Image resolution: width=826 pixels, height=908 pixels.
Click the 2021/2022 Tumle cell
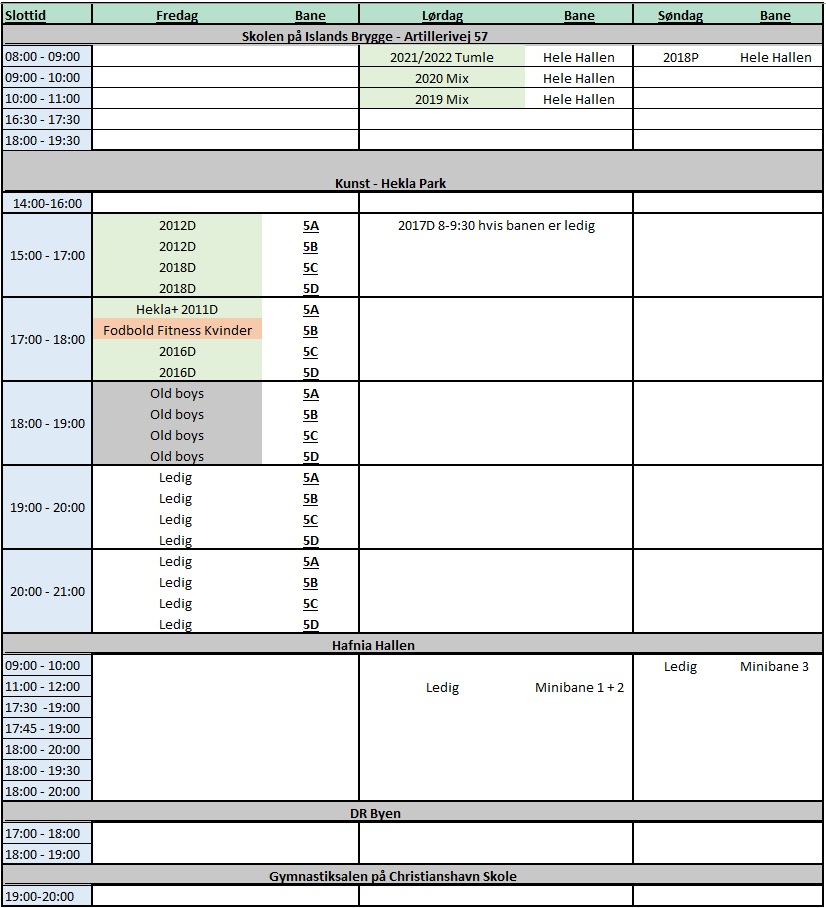442,57
